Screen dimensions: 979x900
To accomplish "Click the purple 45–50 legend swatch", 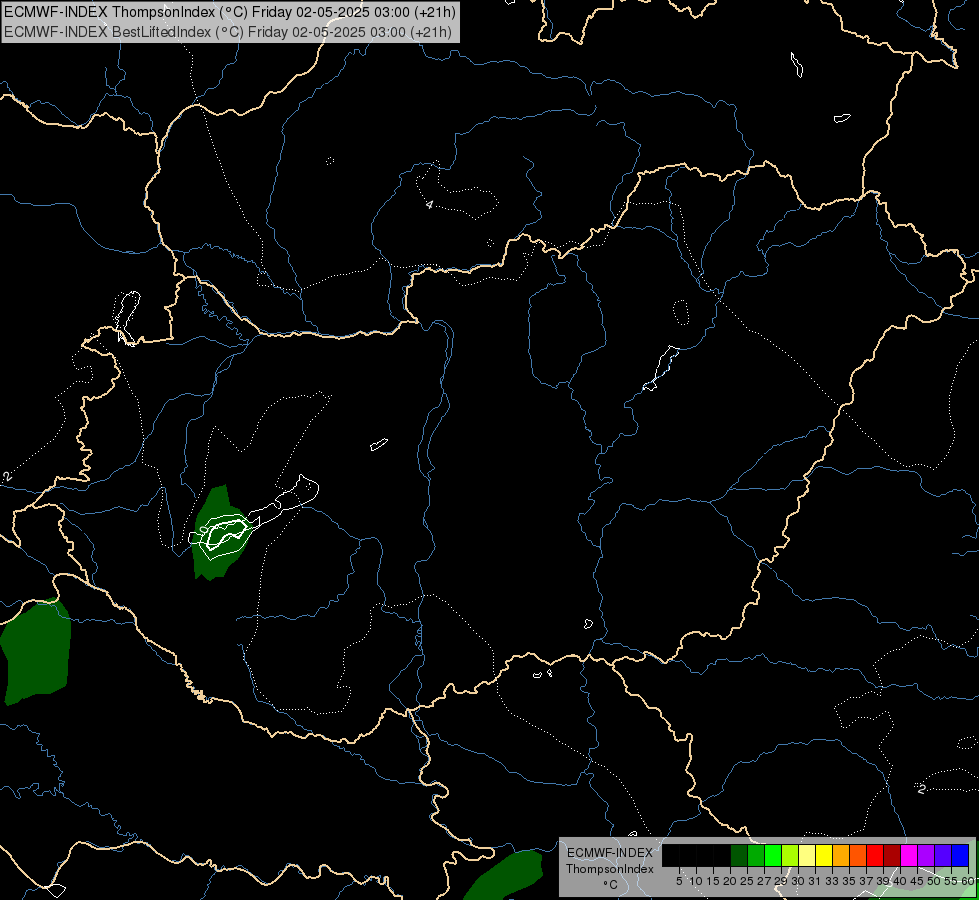I will click(x=926, y=856).
